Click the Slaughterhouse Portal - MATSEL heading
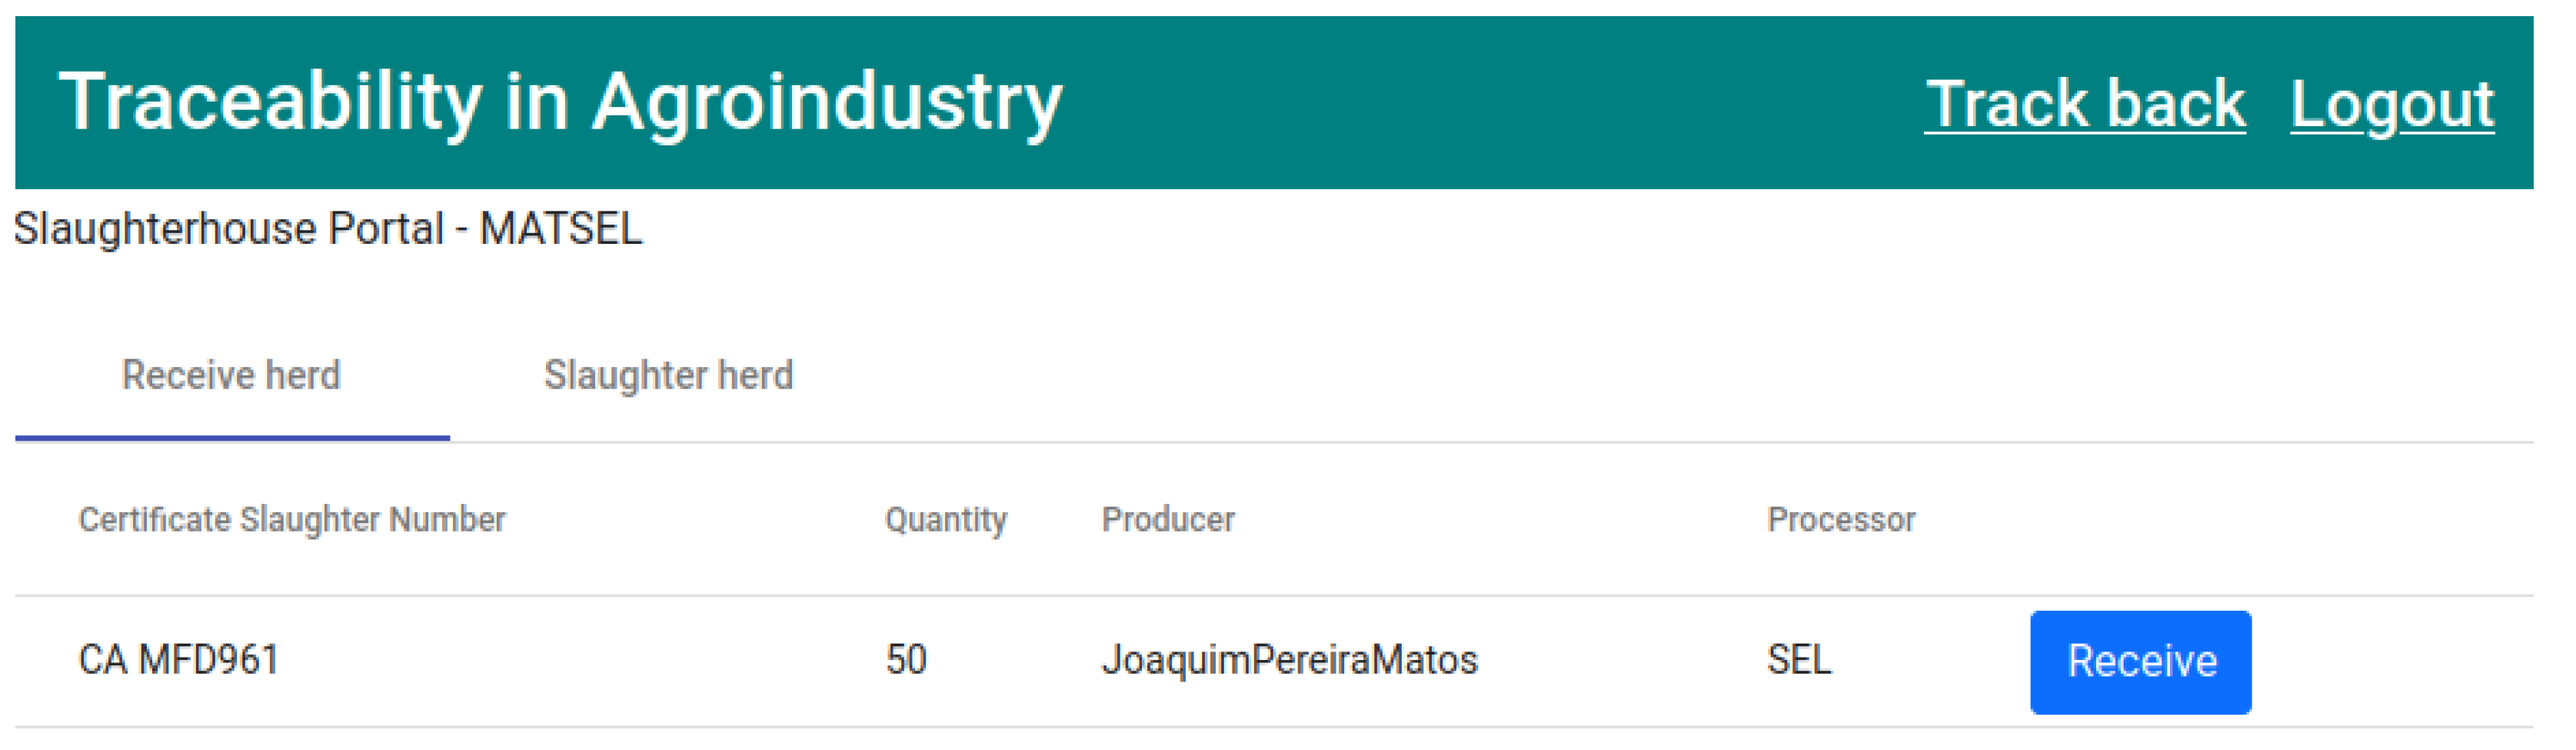 click(x=328, y=229)
